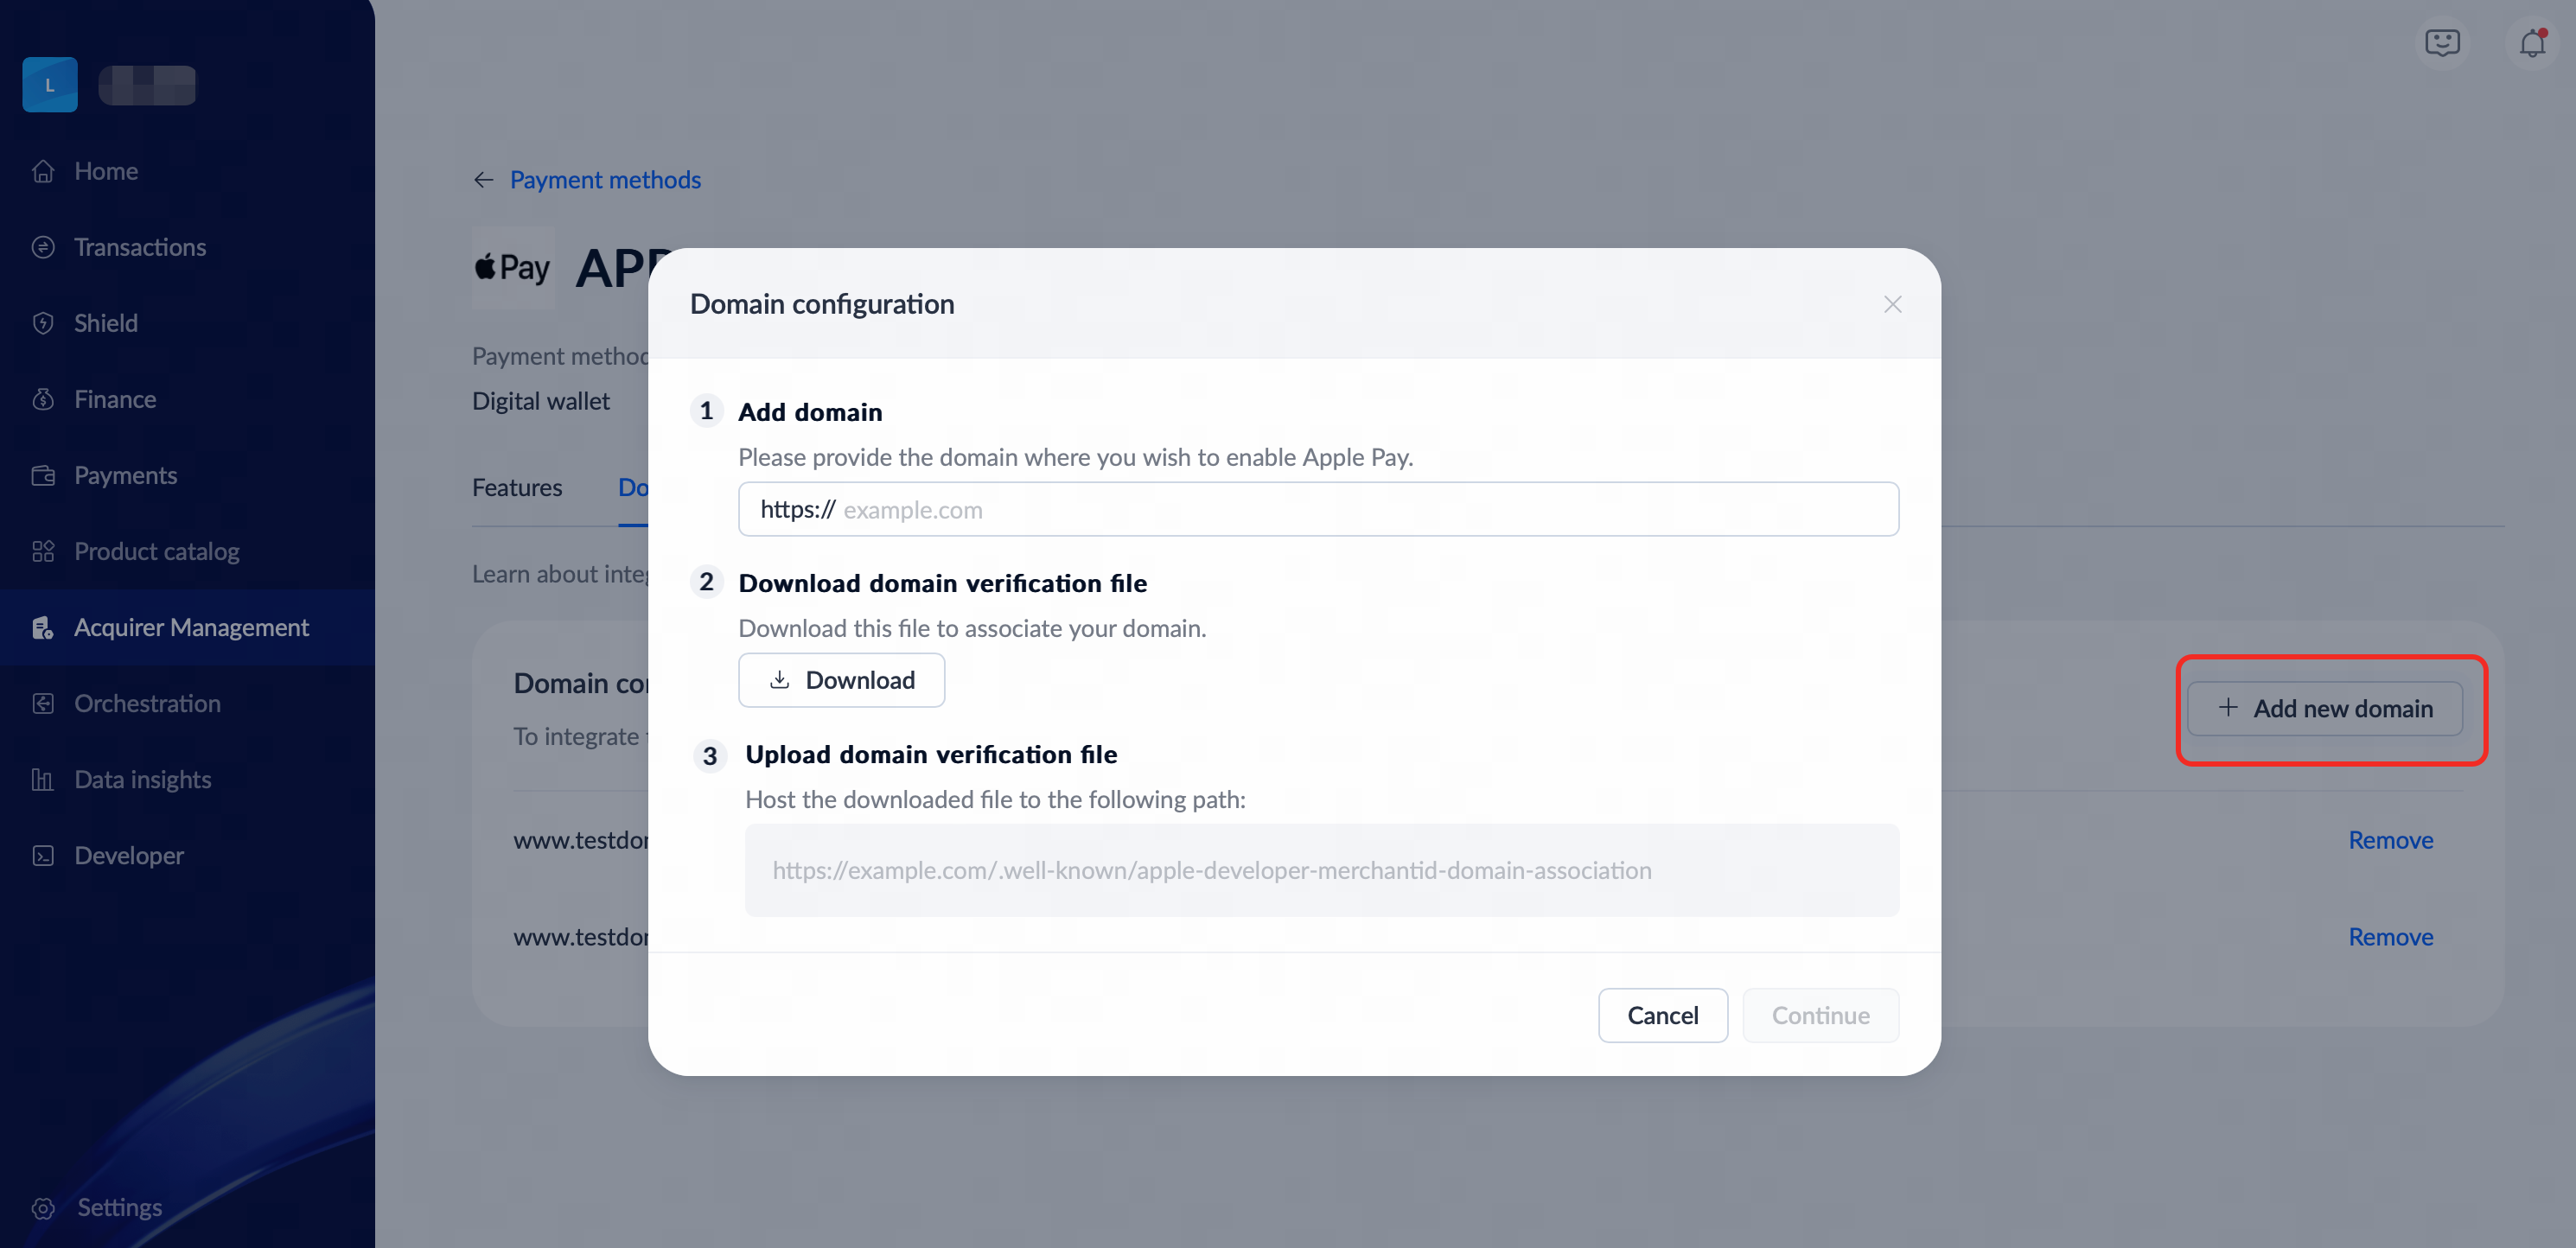Switch to the Features tab
Viewport: 2576px width, 1248px height.
coord(517,487)
